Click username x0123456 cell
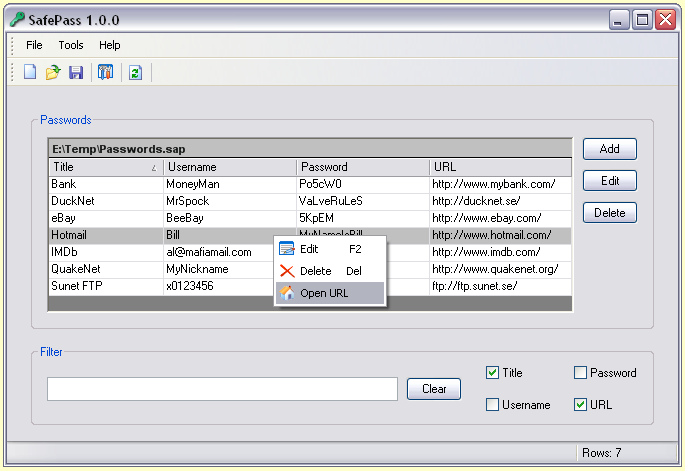This screenshot has width=685, height=471. click(x=218, y=286)
